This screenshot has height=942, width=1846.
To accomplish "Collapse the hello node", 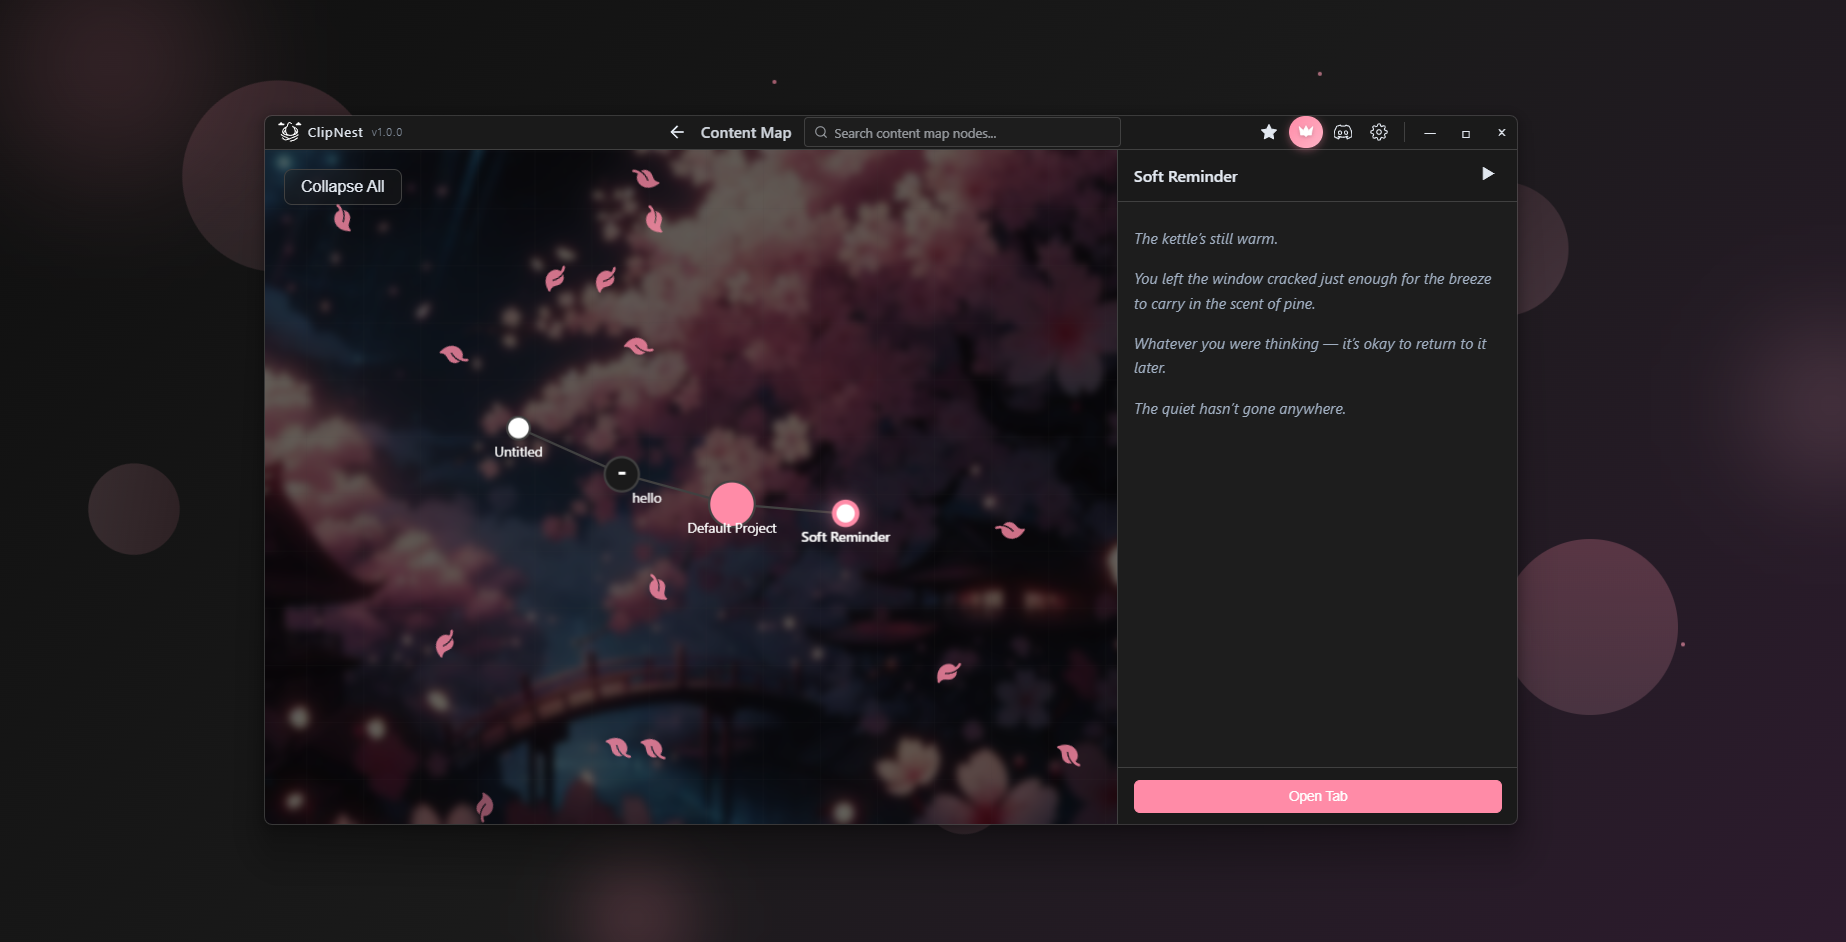I will point(622,473).
